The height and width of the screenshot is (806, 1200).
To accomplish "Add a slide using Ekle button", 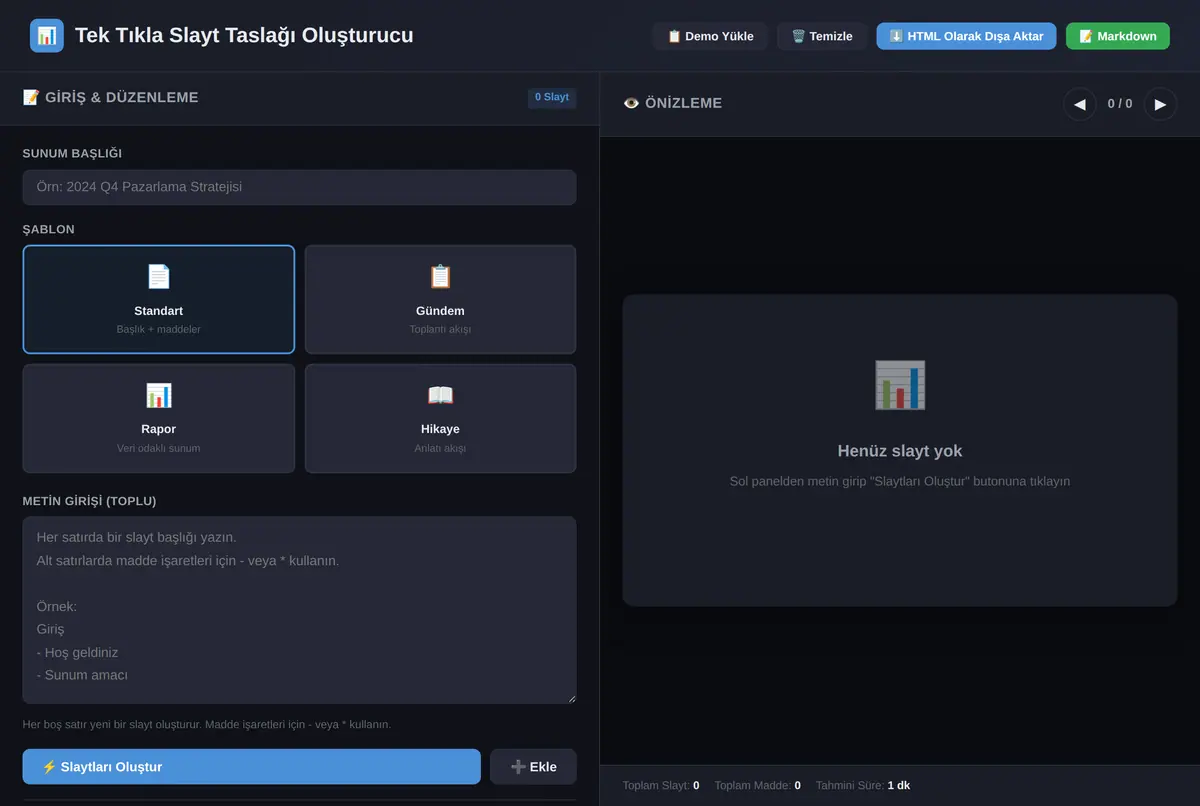I will click(533, 767).
